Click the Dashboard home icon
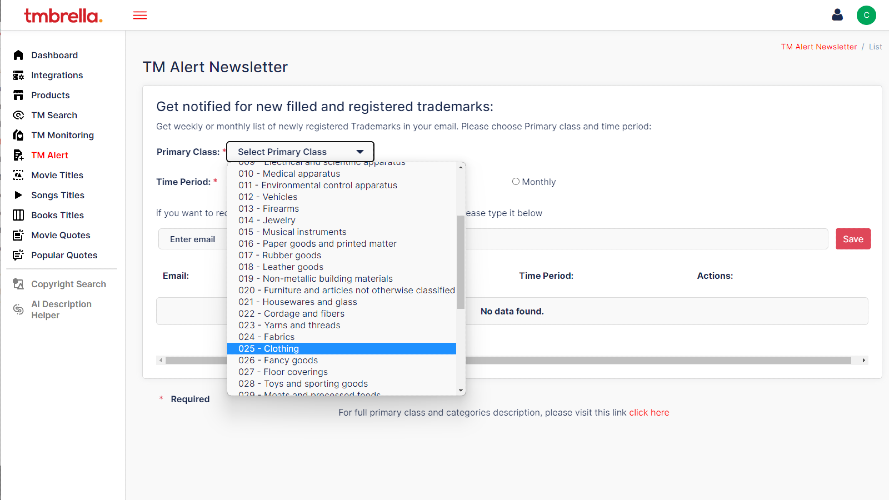 pos(18,55)
